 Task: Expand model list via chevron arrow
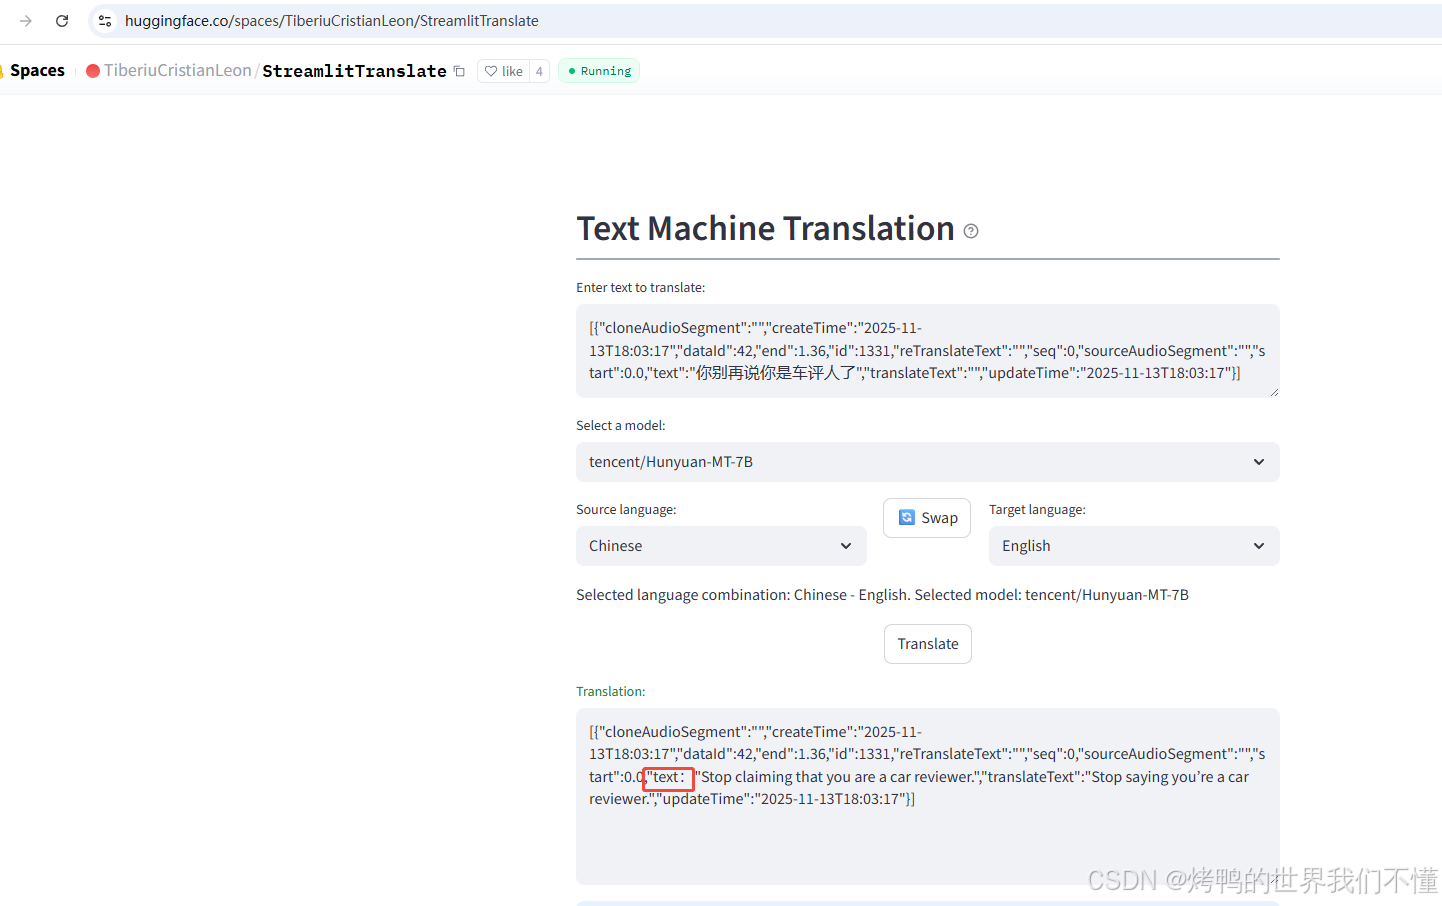click(x=1259, y=462)
